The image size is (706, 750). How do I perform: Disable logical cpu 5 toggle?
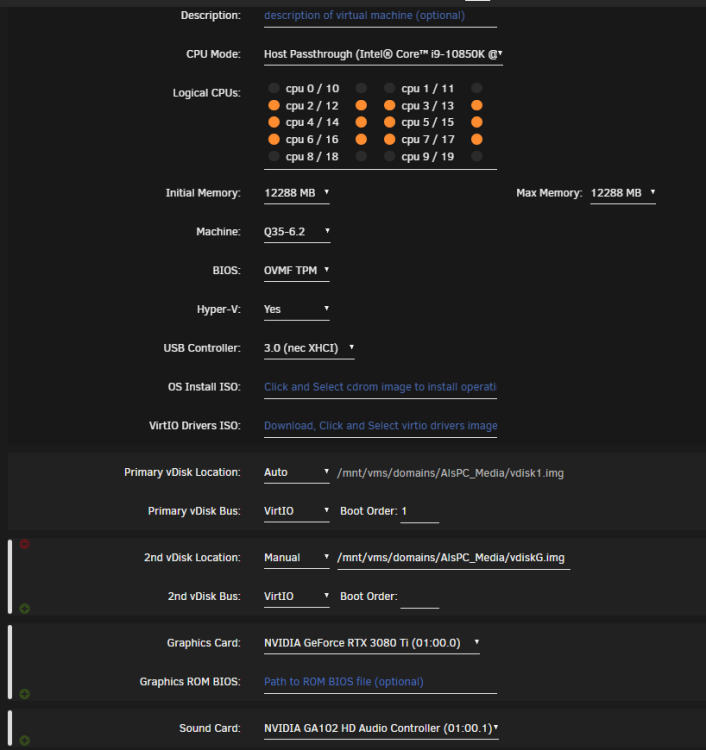click(x=389, y=122)
